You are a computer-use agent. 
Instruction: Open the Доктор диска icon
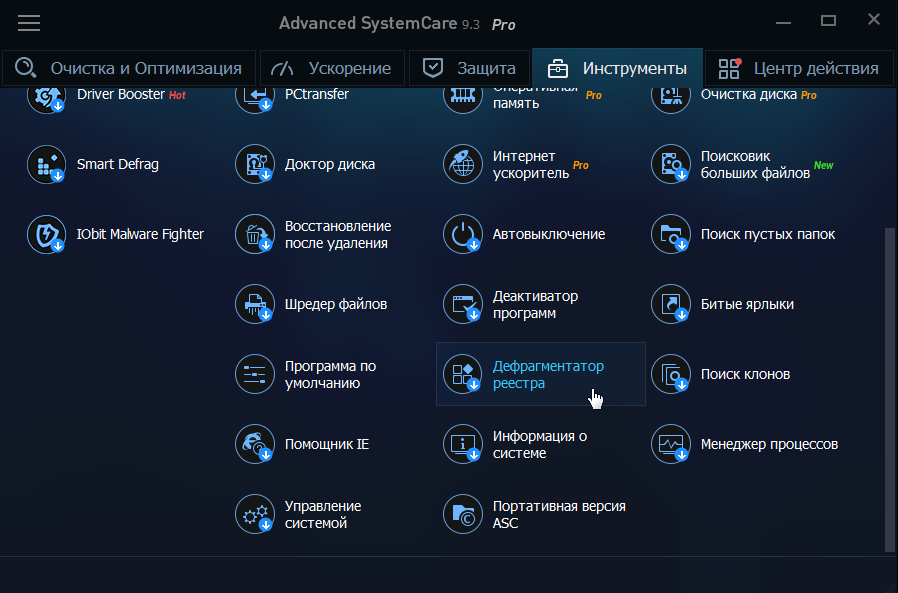(254, 164)
